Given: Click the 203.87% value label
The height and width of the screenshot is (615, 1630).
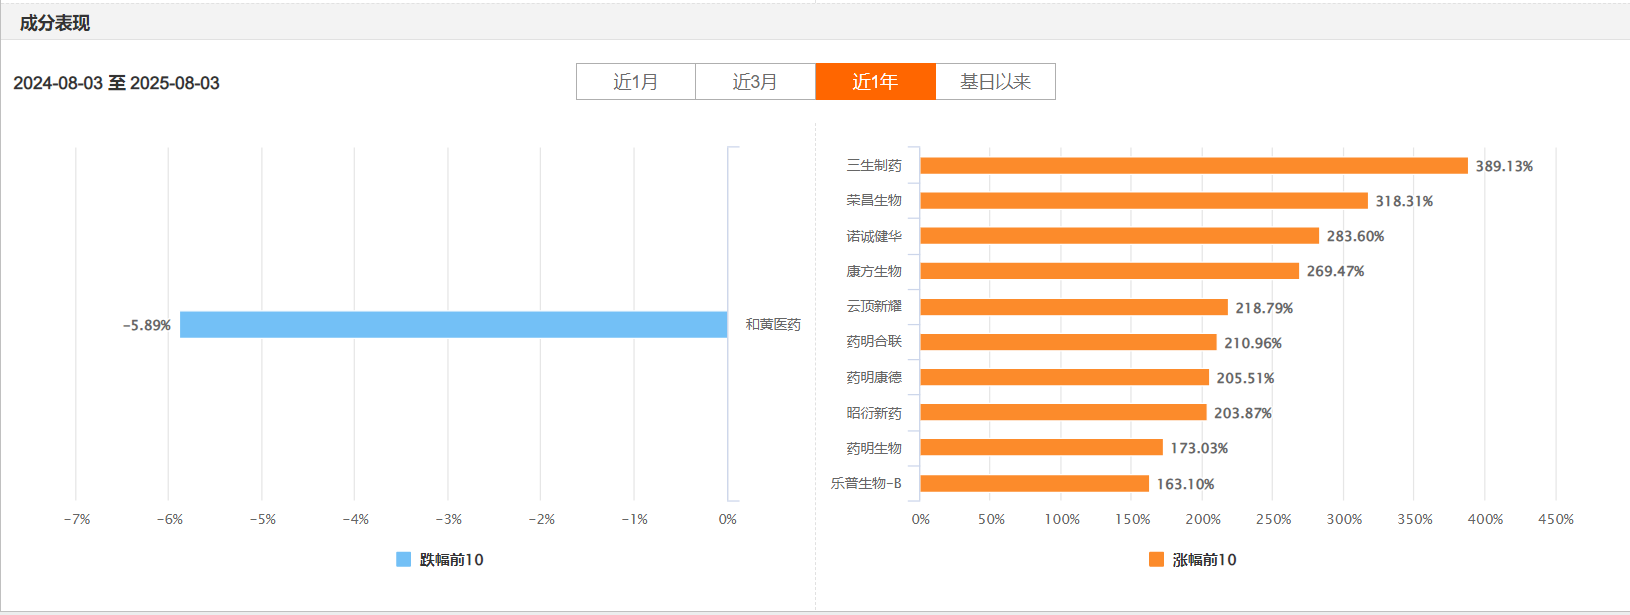Looking at the screenshot, I should coord(1244,413).
